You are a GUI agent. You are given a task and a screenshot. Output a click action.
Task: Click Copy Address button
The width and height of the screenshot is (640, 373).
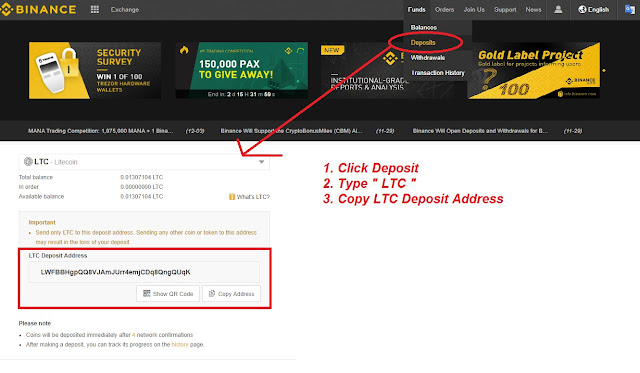231,293
